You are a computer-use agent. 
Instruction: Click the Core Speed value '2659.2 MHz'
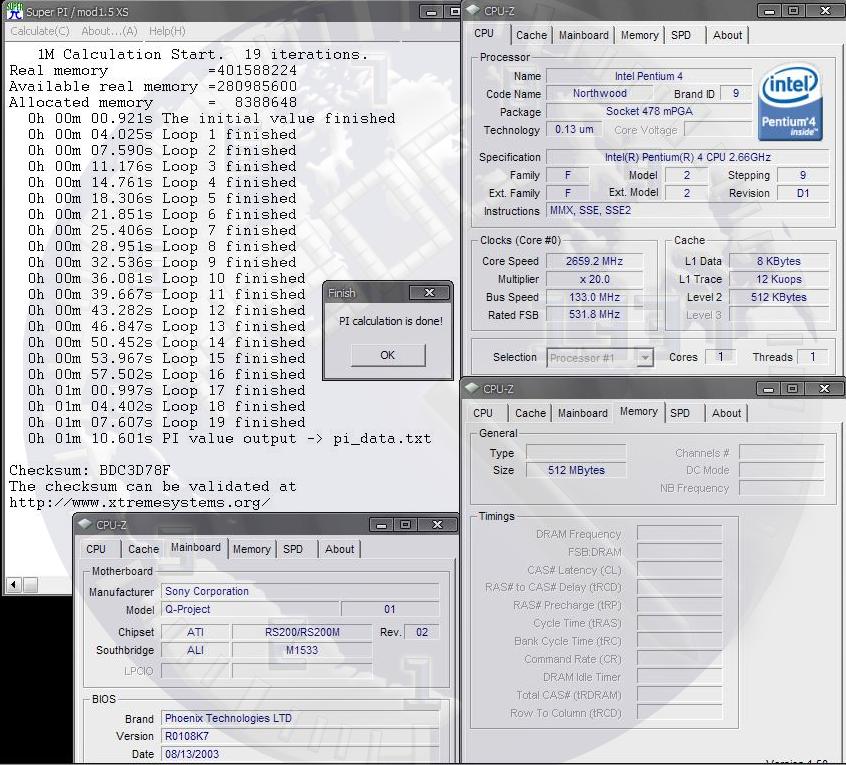click(594, 261)
